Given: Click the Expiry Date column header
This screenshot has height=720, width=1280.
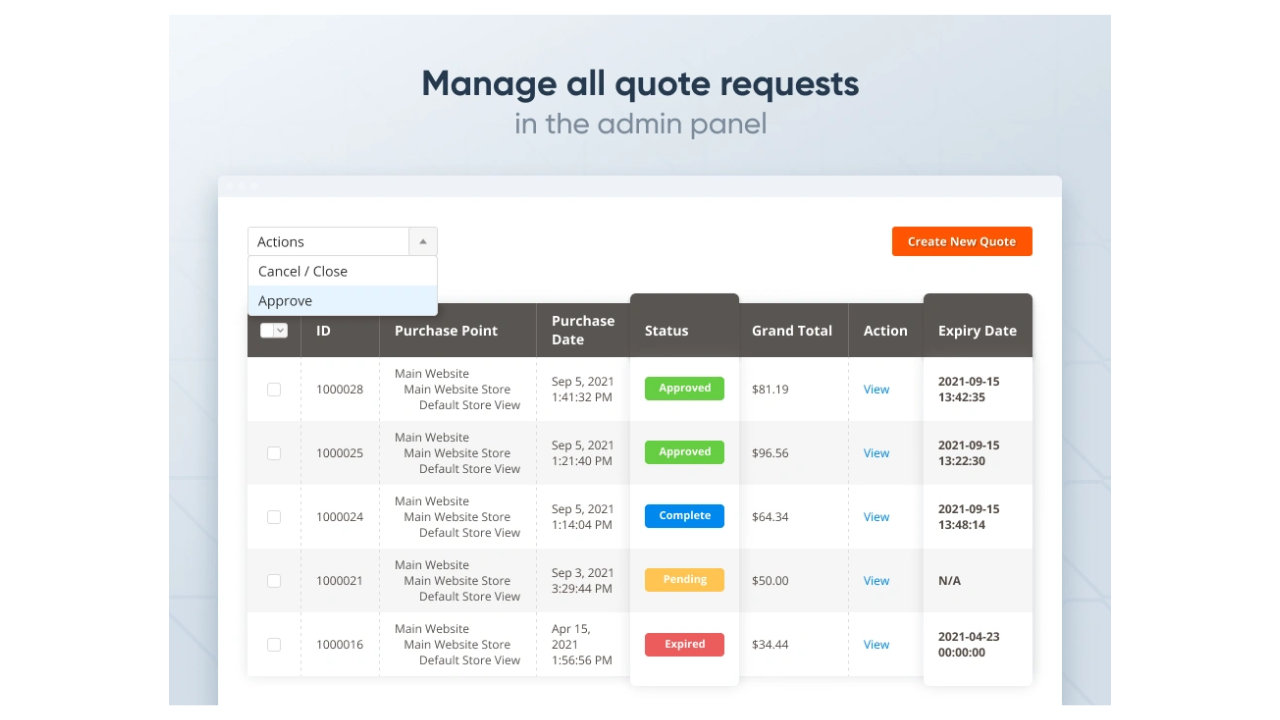Looking at the screenshot, I should click(977, 331).
